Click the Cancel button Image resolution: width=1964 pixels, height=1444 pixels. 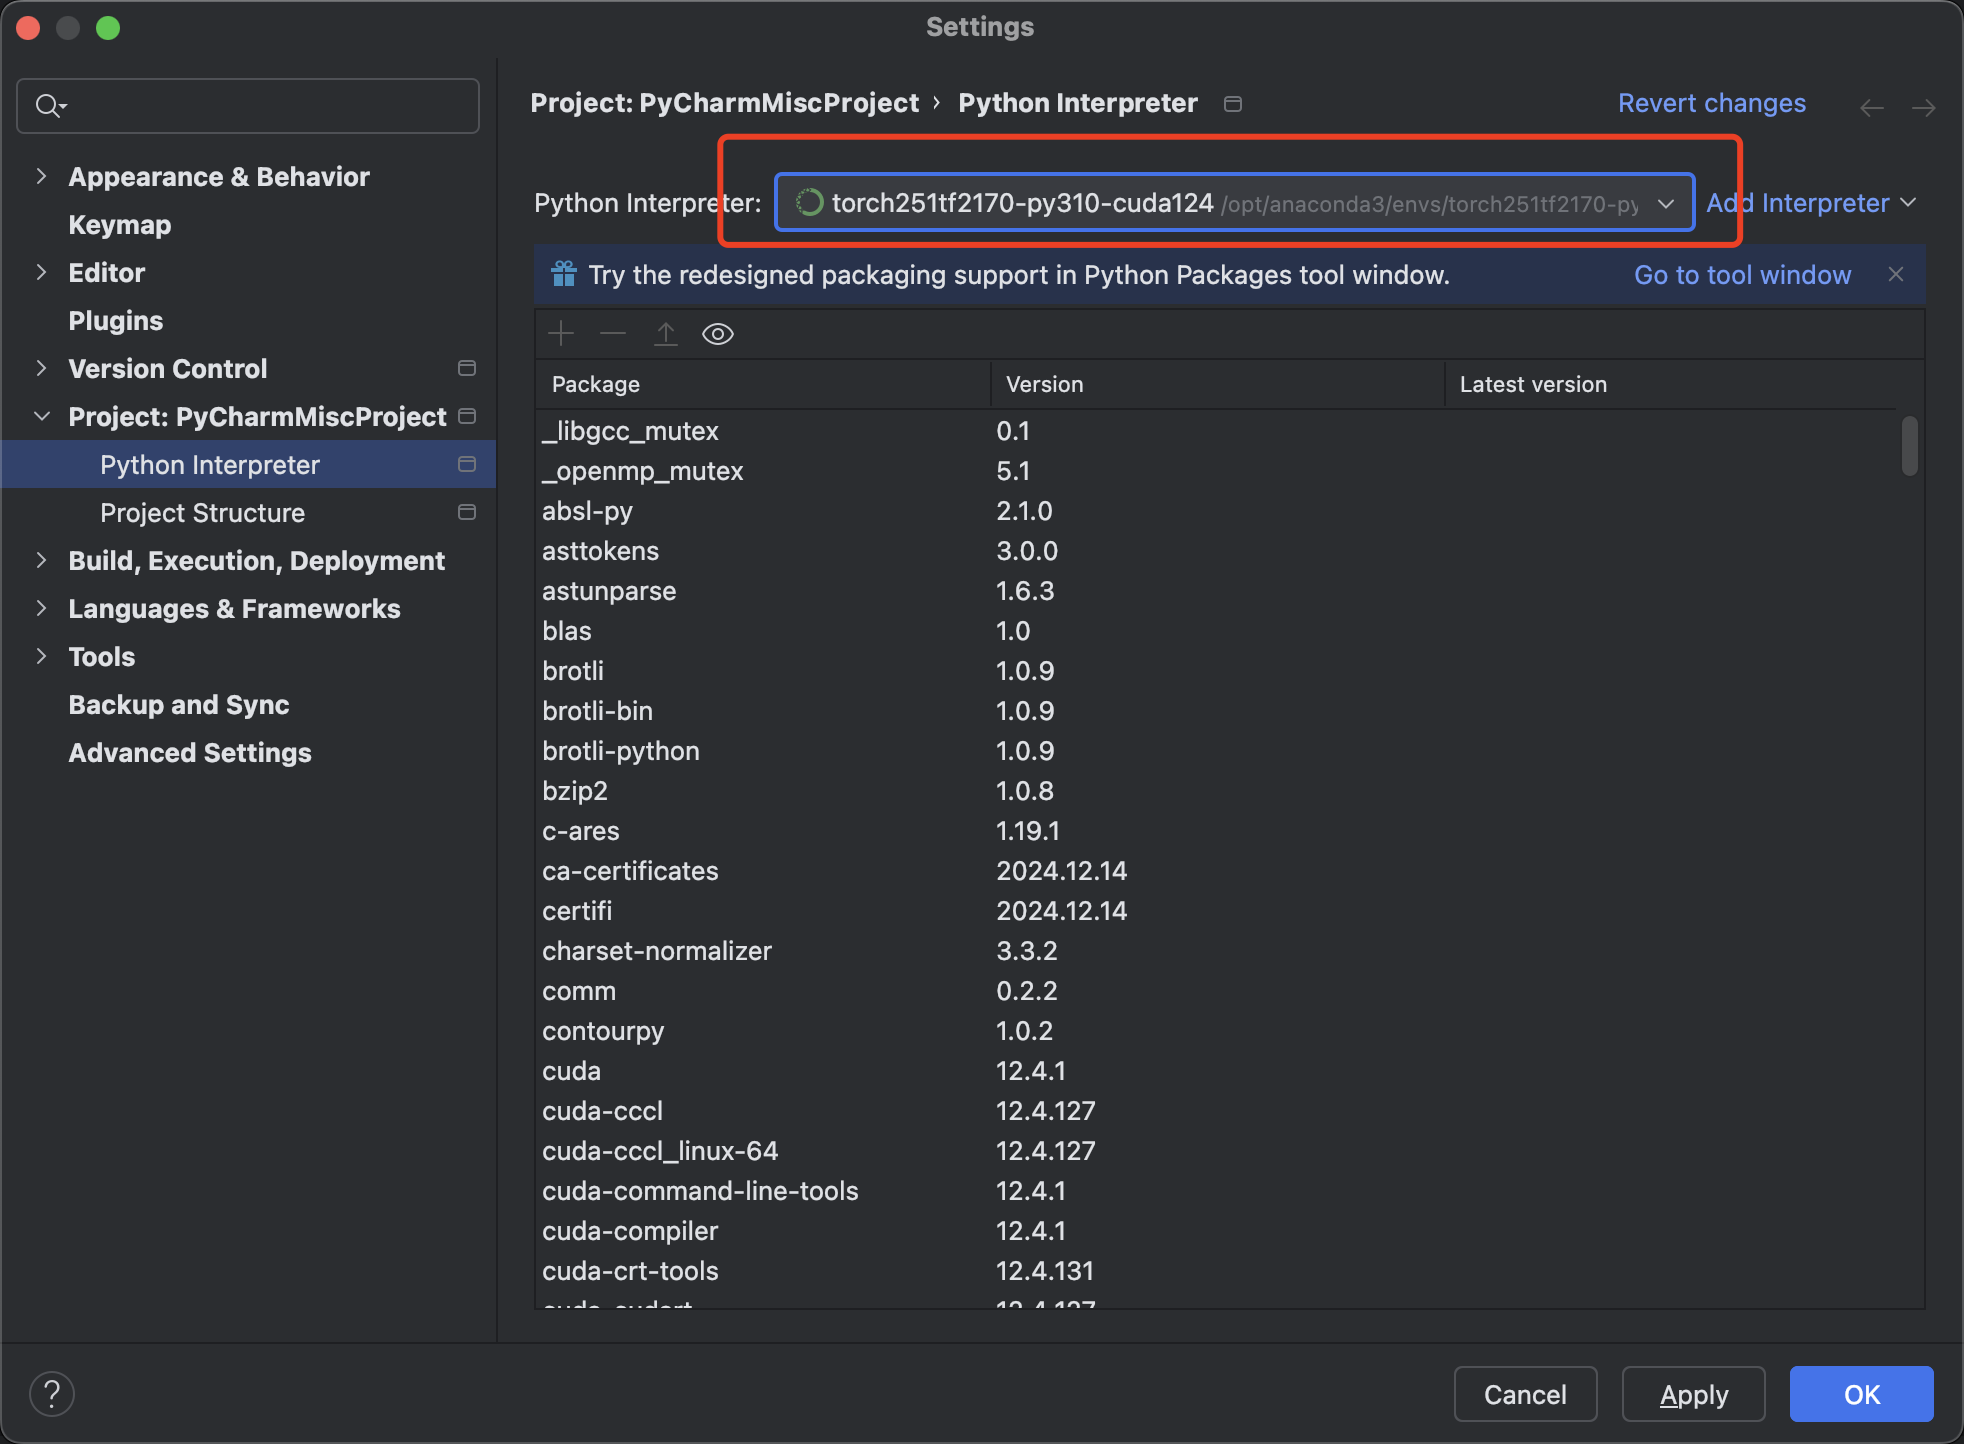tap(1525, 1394)
